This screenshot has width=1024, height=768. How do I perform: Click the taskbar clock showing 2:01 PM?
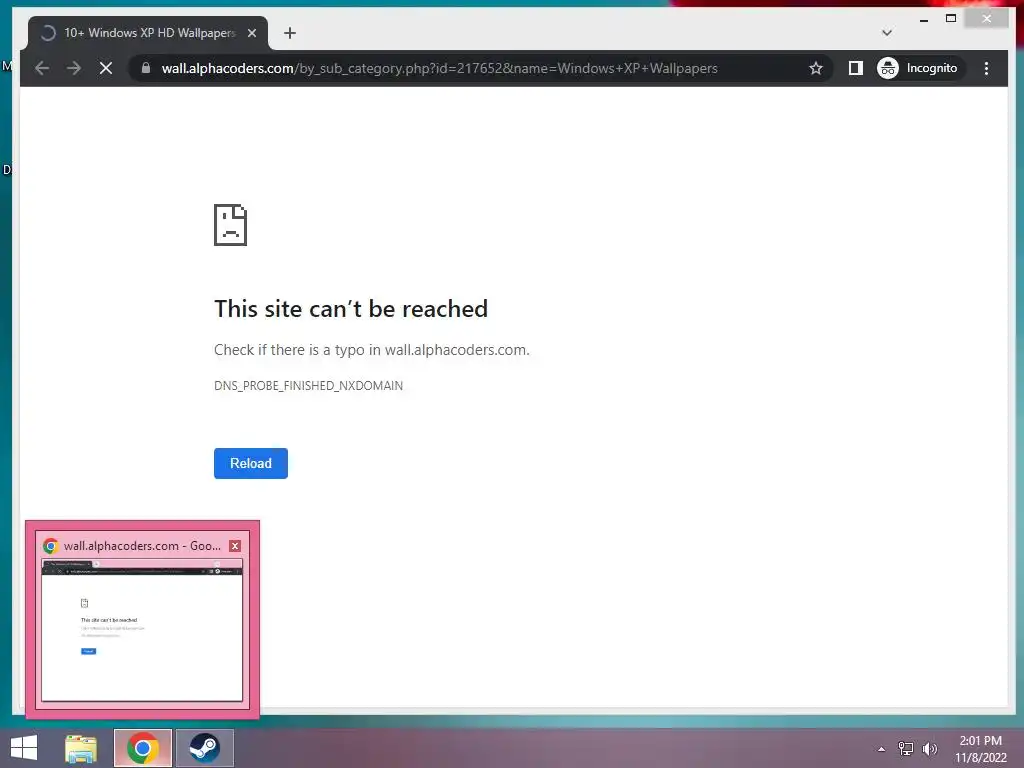(980, 748)
